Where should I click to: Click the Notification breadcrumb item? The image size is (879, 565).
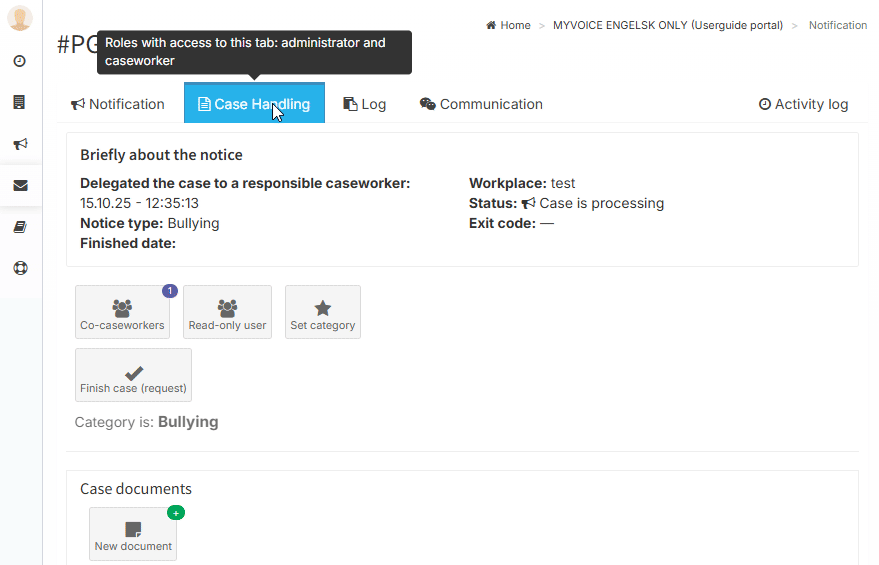tap(837, 25)
